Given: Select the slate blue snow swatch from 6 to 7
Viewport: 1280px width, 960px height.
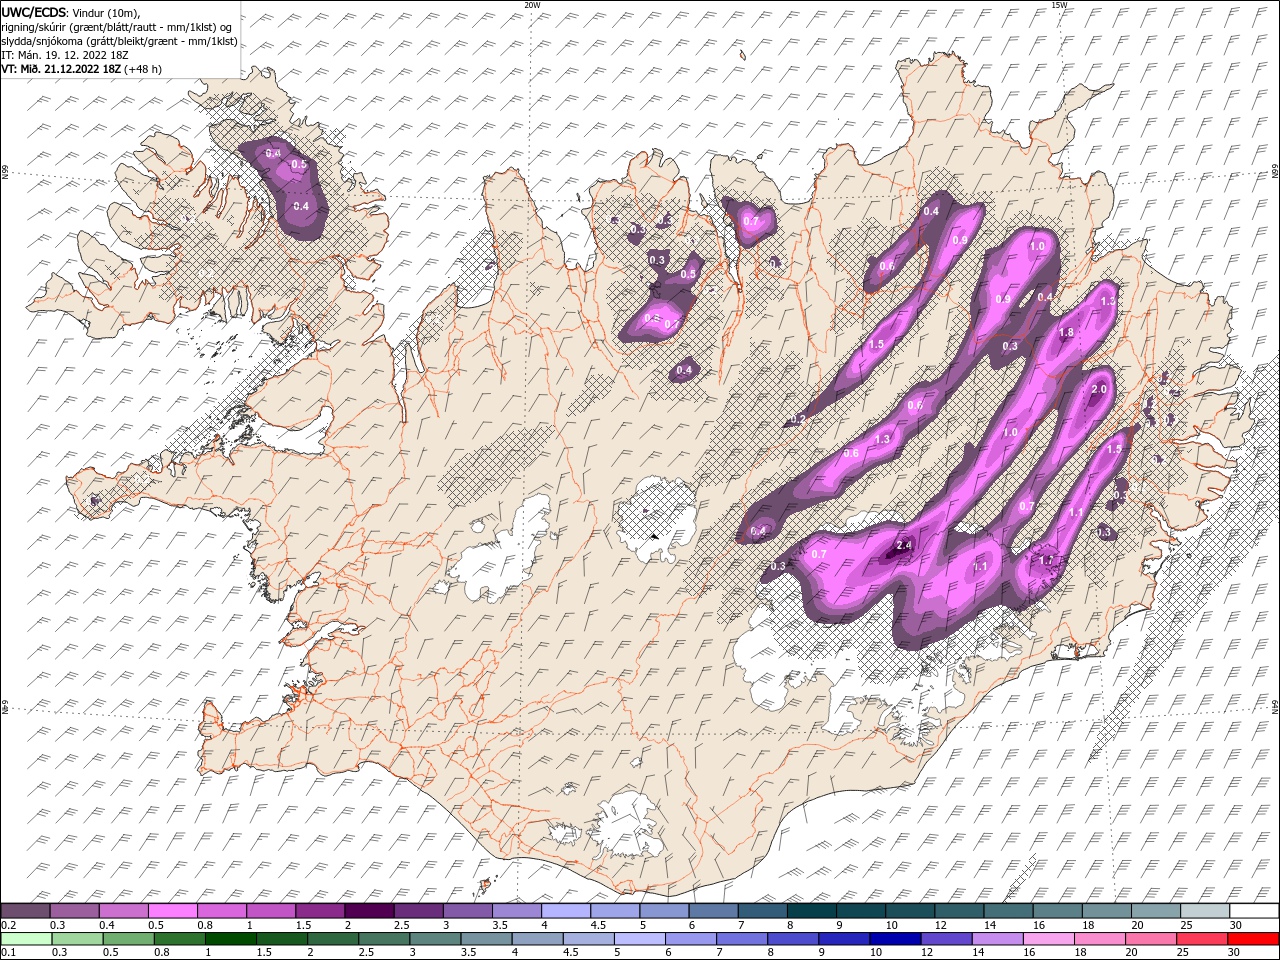Looking at the screenshot, I should point(713,911).
